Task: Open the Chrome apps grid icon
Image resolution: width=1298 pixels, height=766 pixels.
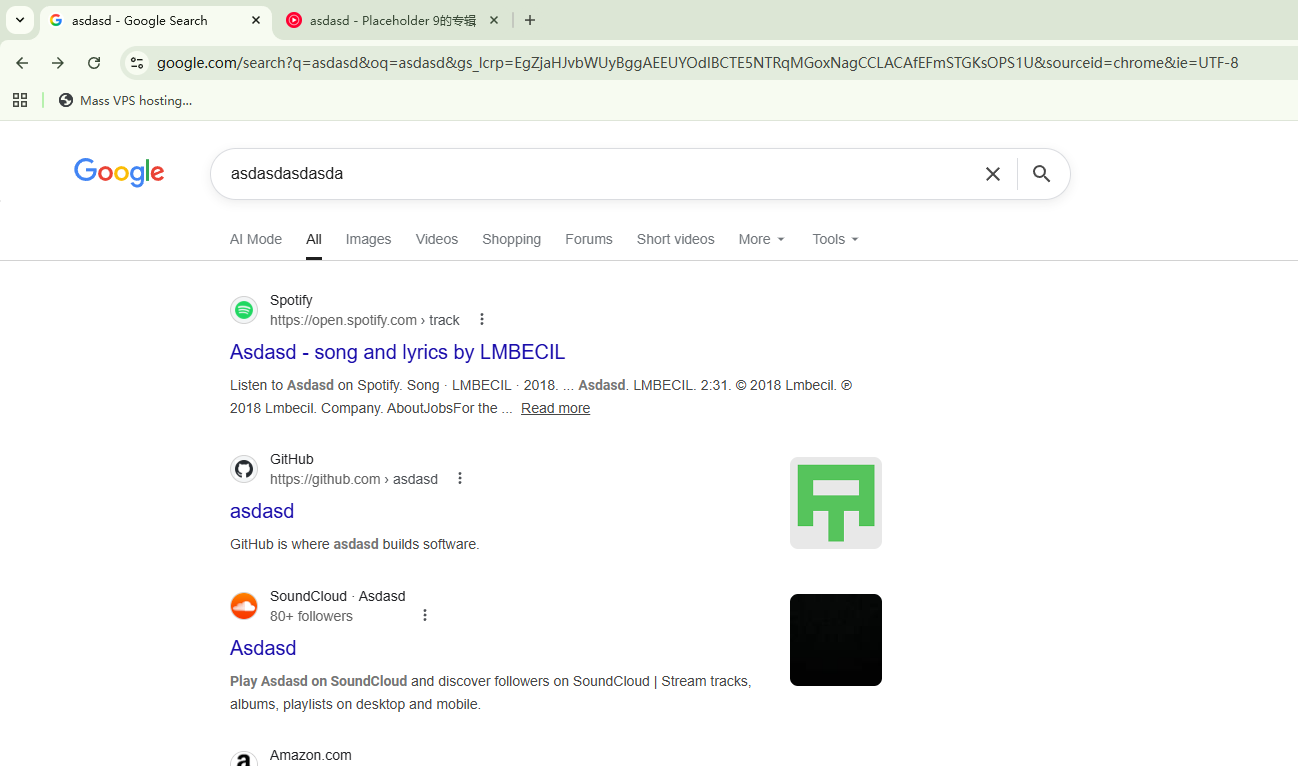Action: tap(20, 100)
